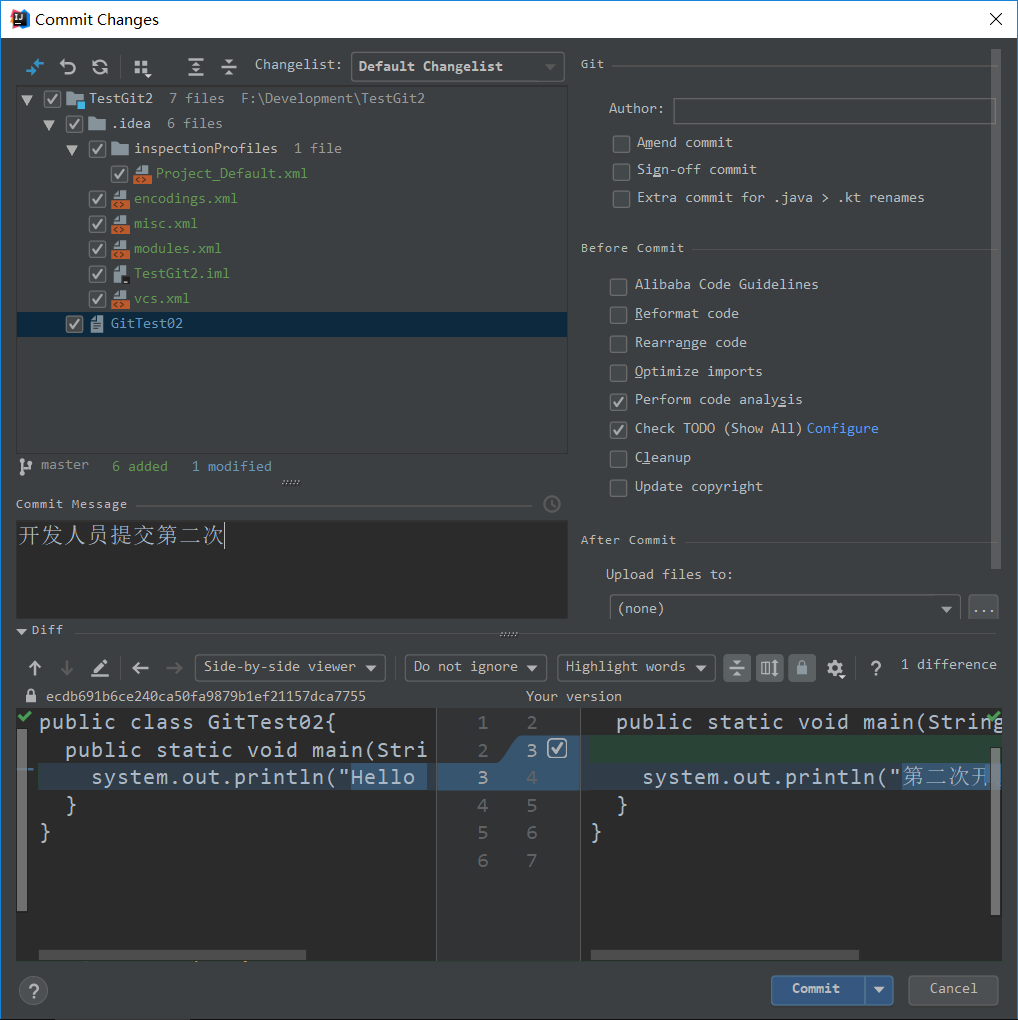Viewport: 1018px width, 1020px height.
Task: Click previous difference up arrow
Action: pos(35,668)
